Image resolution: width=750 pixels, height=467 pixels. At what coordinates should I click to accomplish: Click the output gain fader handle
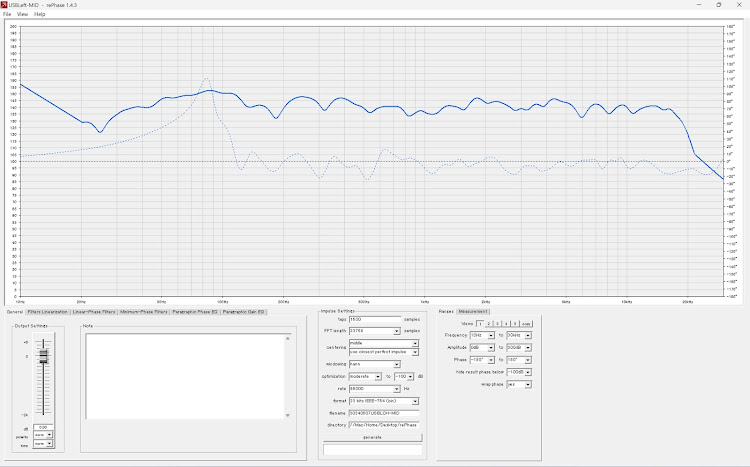click(x=44, y=356)
